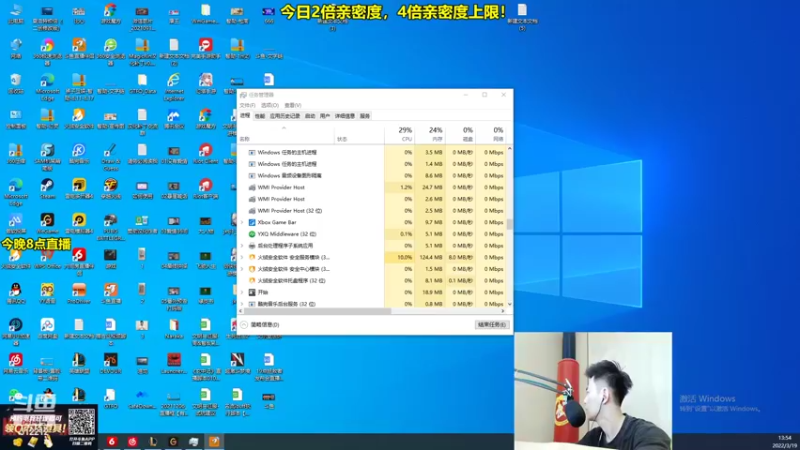Click the active orange Task Manager taskbar icon
Viewport: 800px width, 450px height.
click(214, 441)
